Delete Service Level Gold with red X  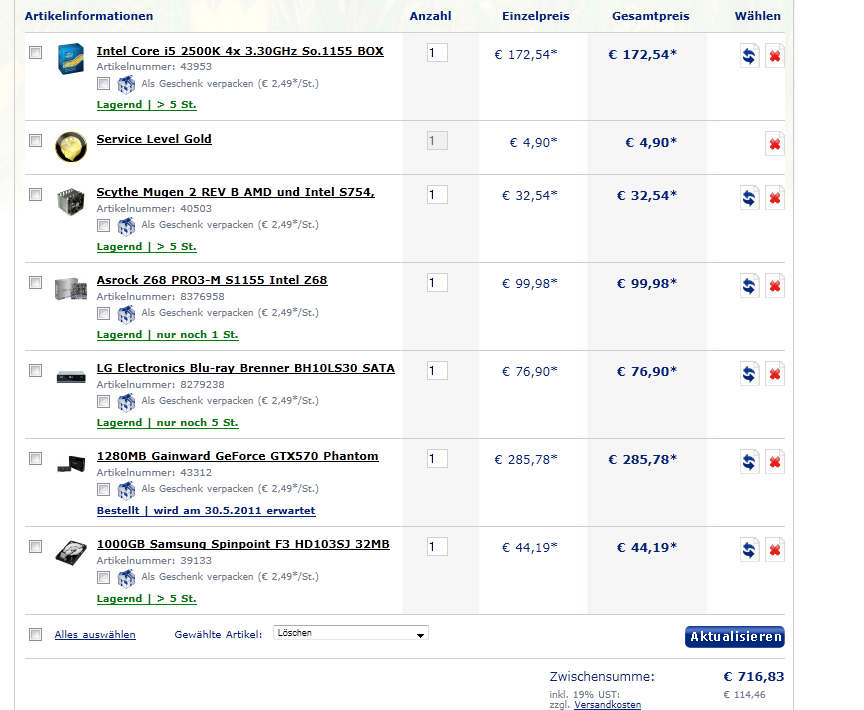pos(775,144)
